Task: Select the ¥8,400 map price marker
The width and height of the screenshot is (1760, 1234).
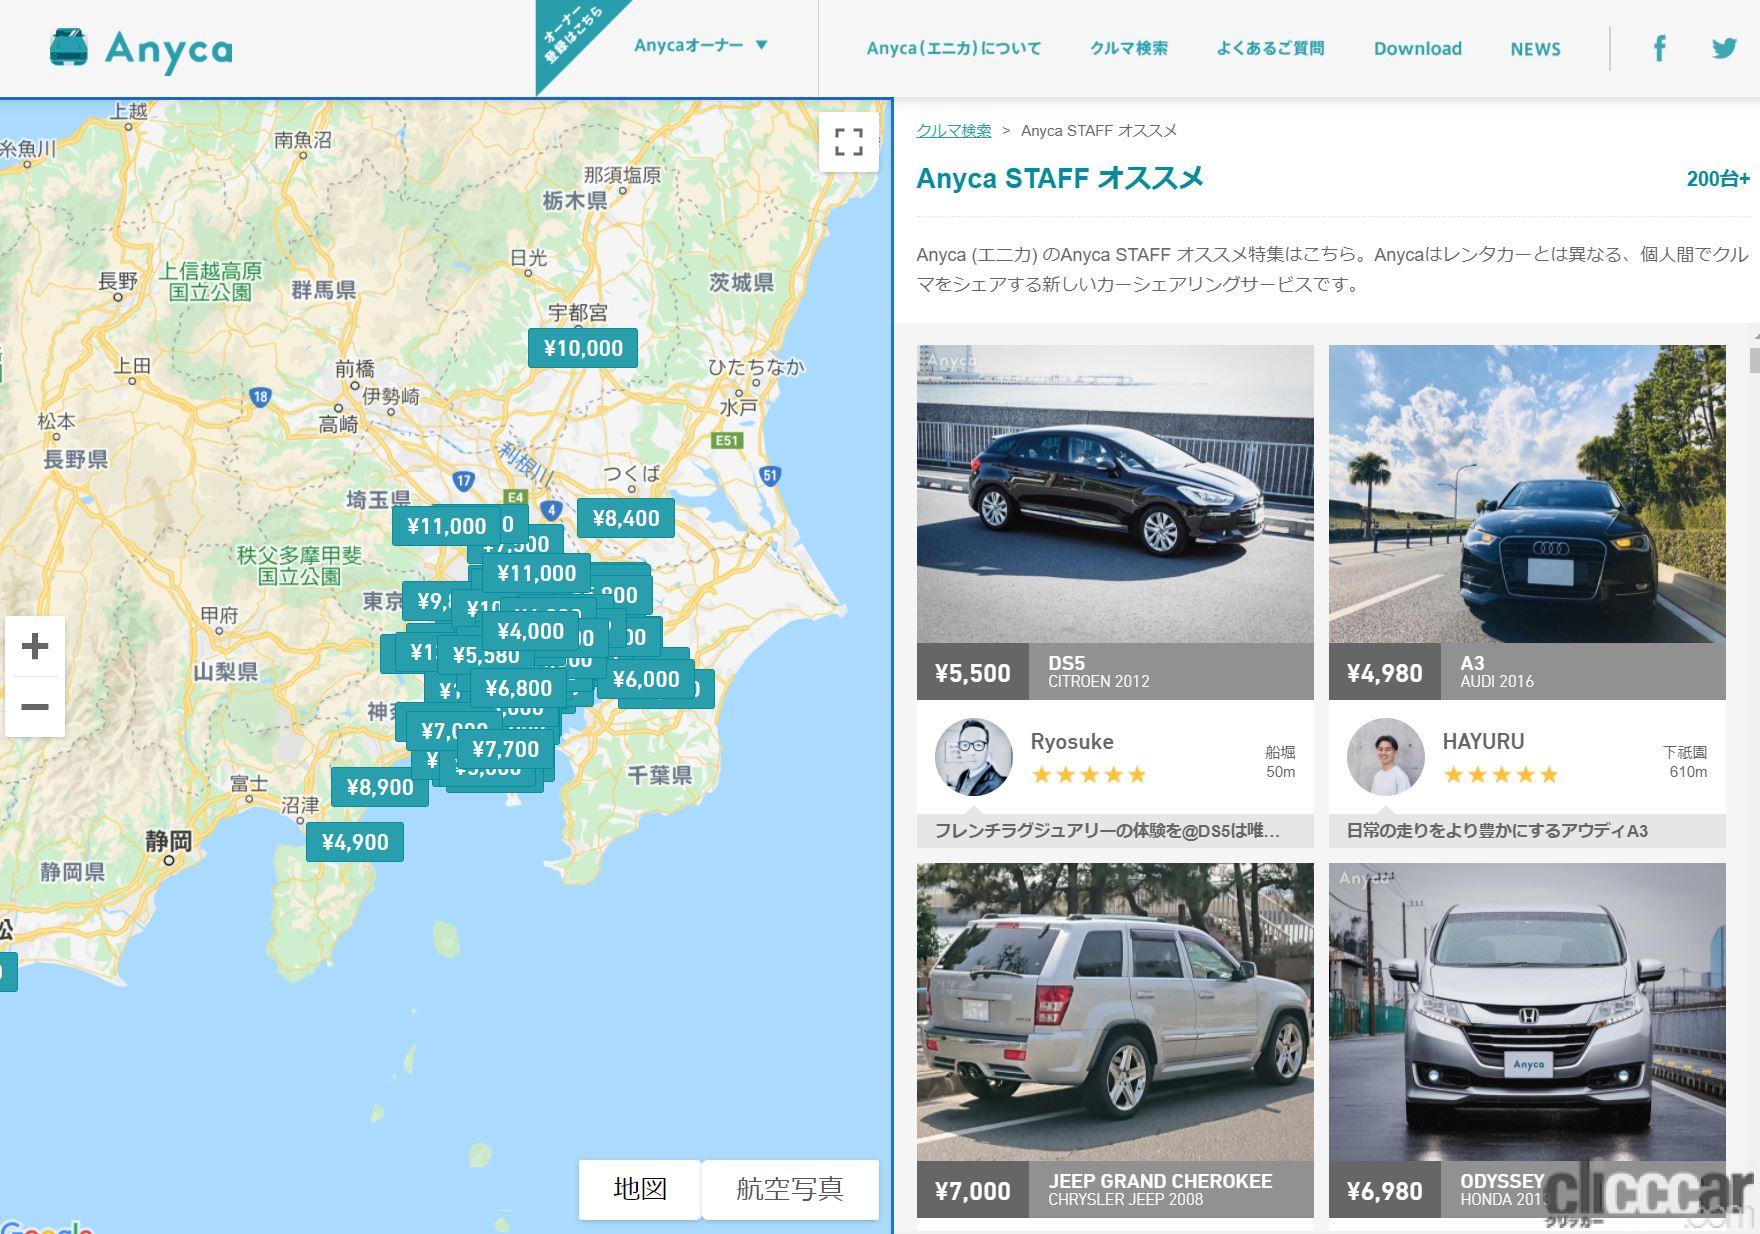Action: (x=626, y=518)
